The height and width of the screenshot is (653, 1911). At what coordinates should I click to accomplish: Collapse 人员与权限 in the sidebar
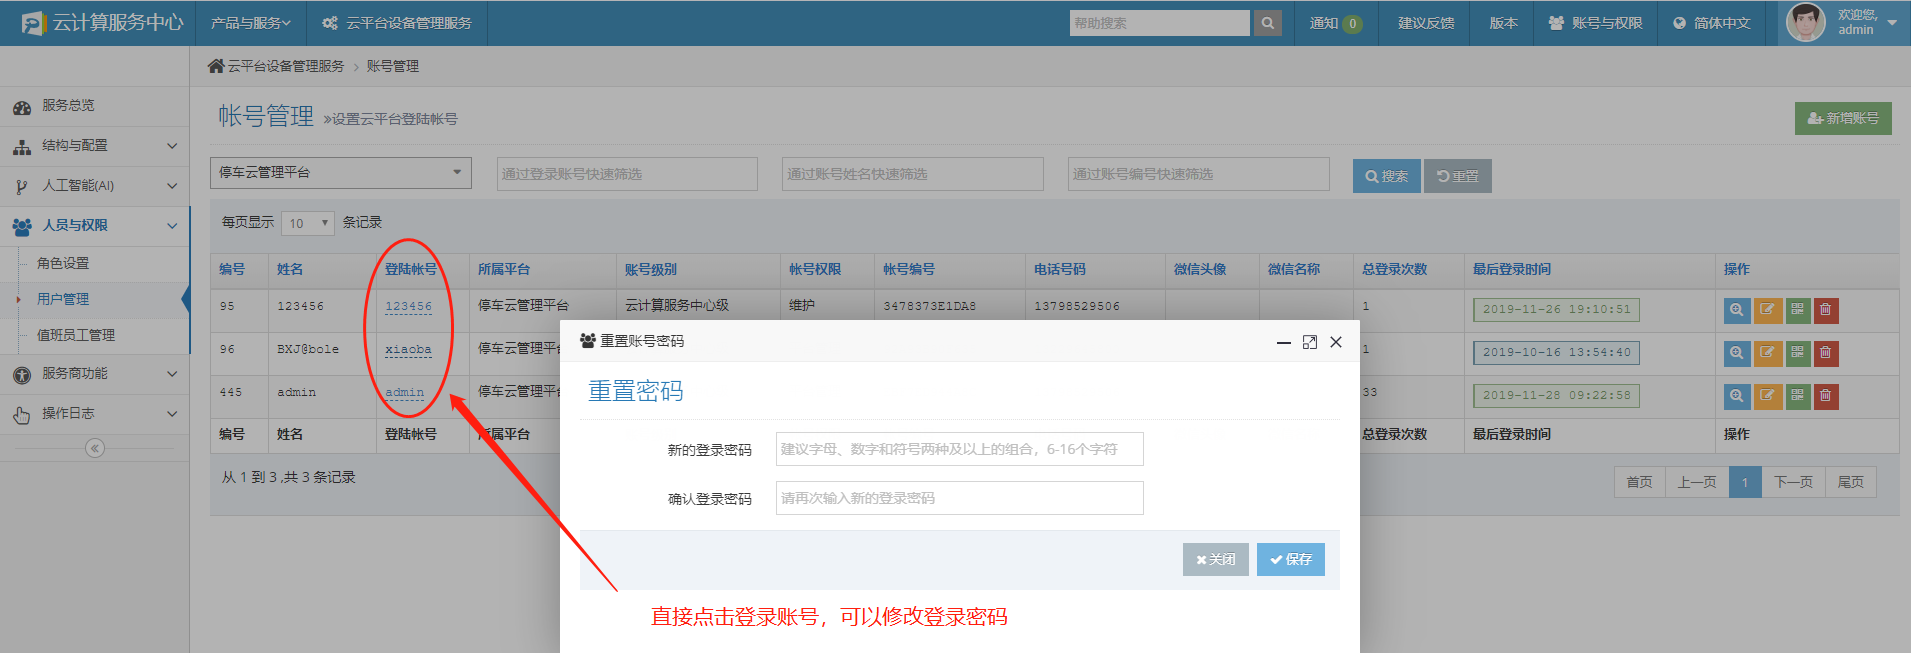click(95, 226)
